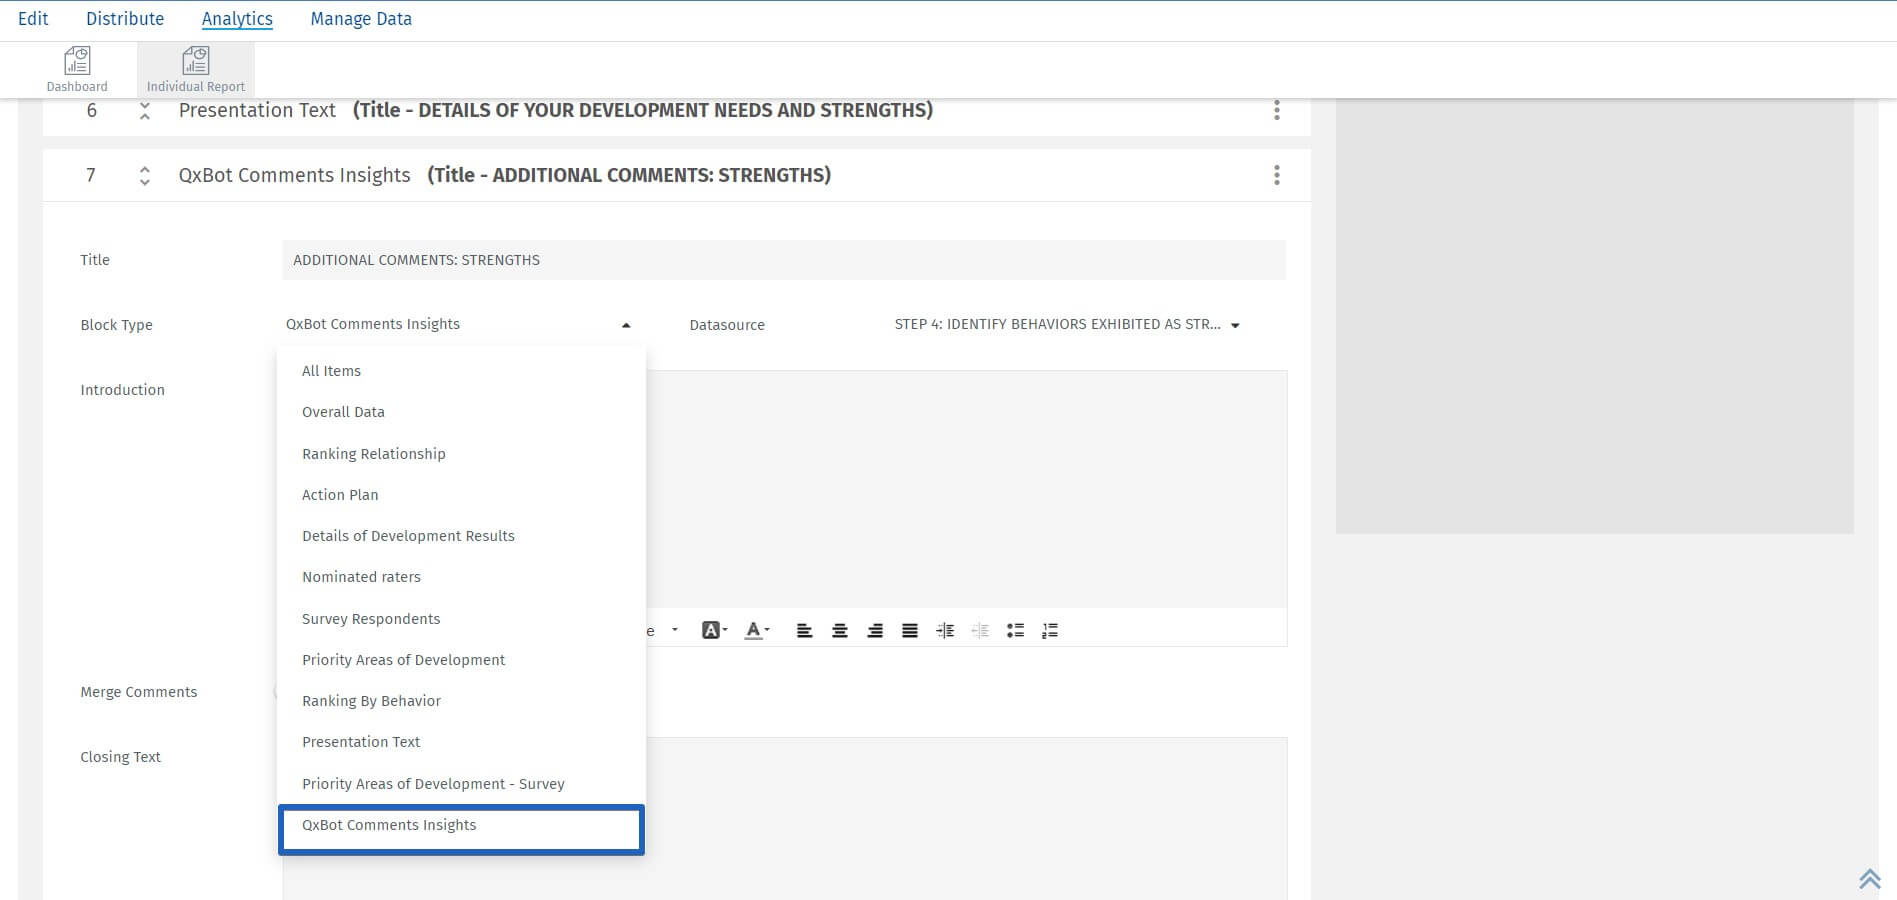This screenshot has width=1897, height=900.
Task: Collapse block 7 using its reorder chevrons
Action: [x=144, y=175]
